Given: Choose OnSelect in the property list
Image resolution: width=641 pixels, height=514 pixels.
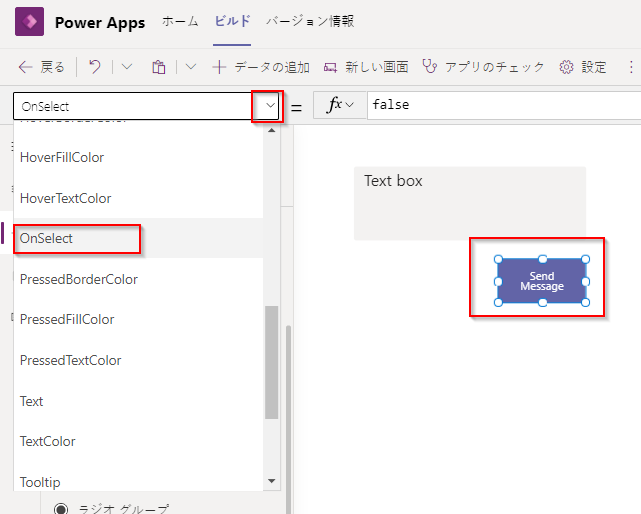Looking at the screenshot, I should click(x=138, y=238).
